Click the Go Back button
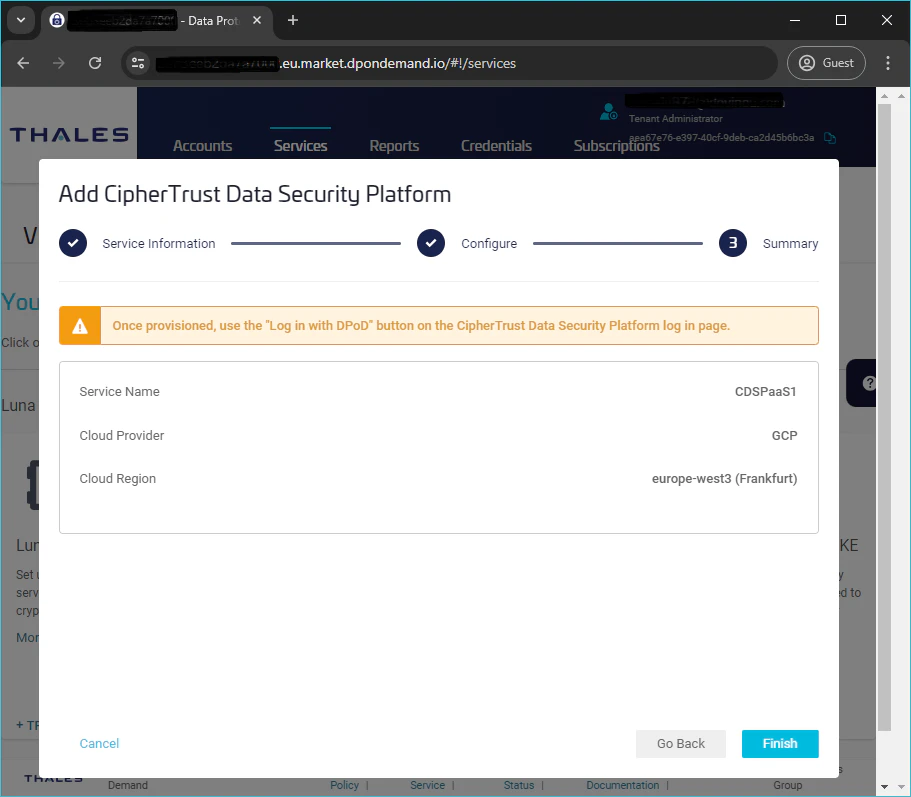Screen dimensions: 911x797 click(x=680, y=744)
